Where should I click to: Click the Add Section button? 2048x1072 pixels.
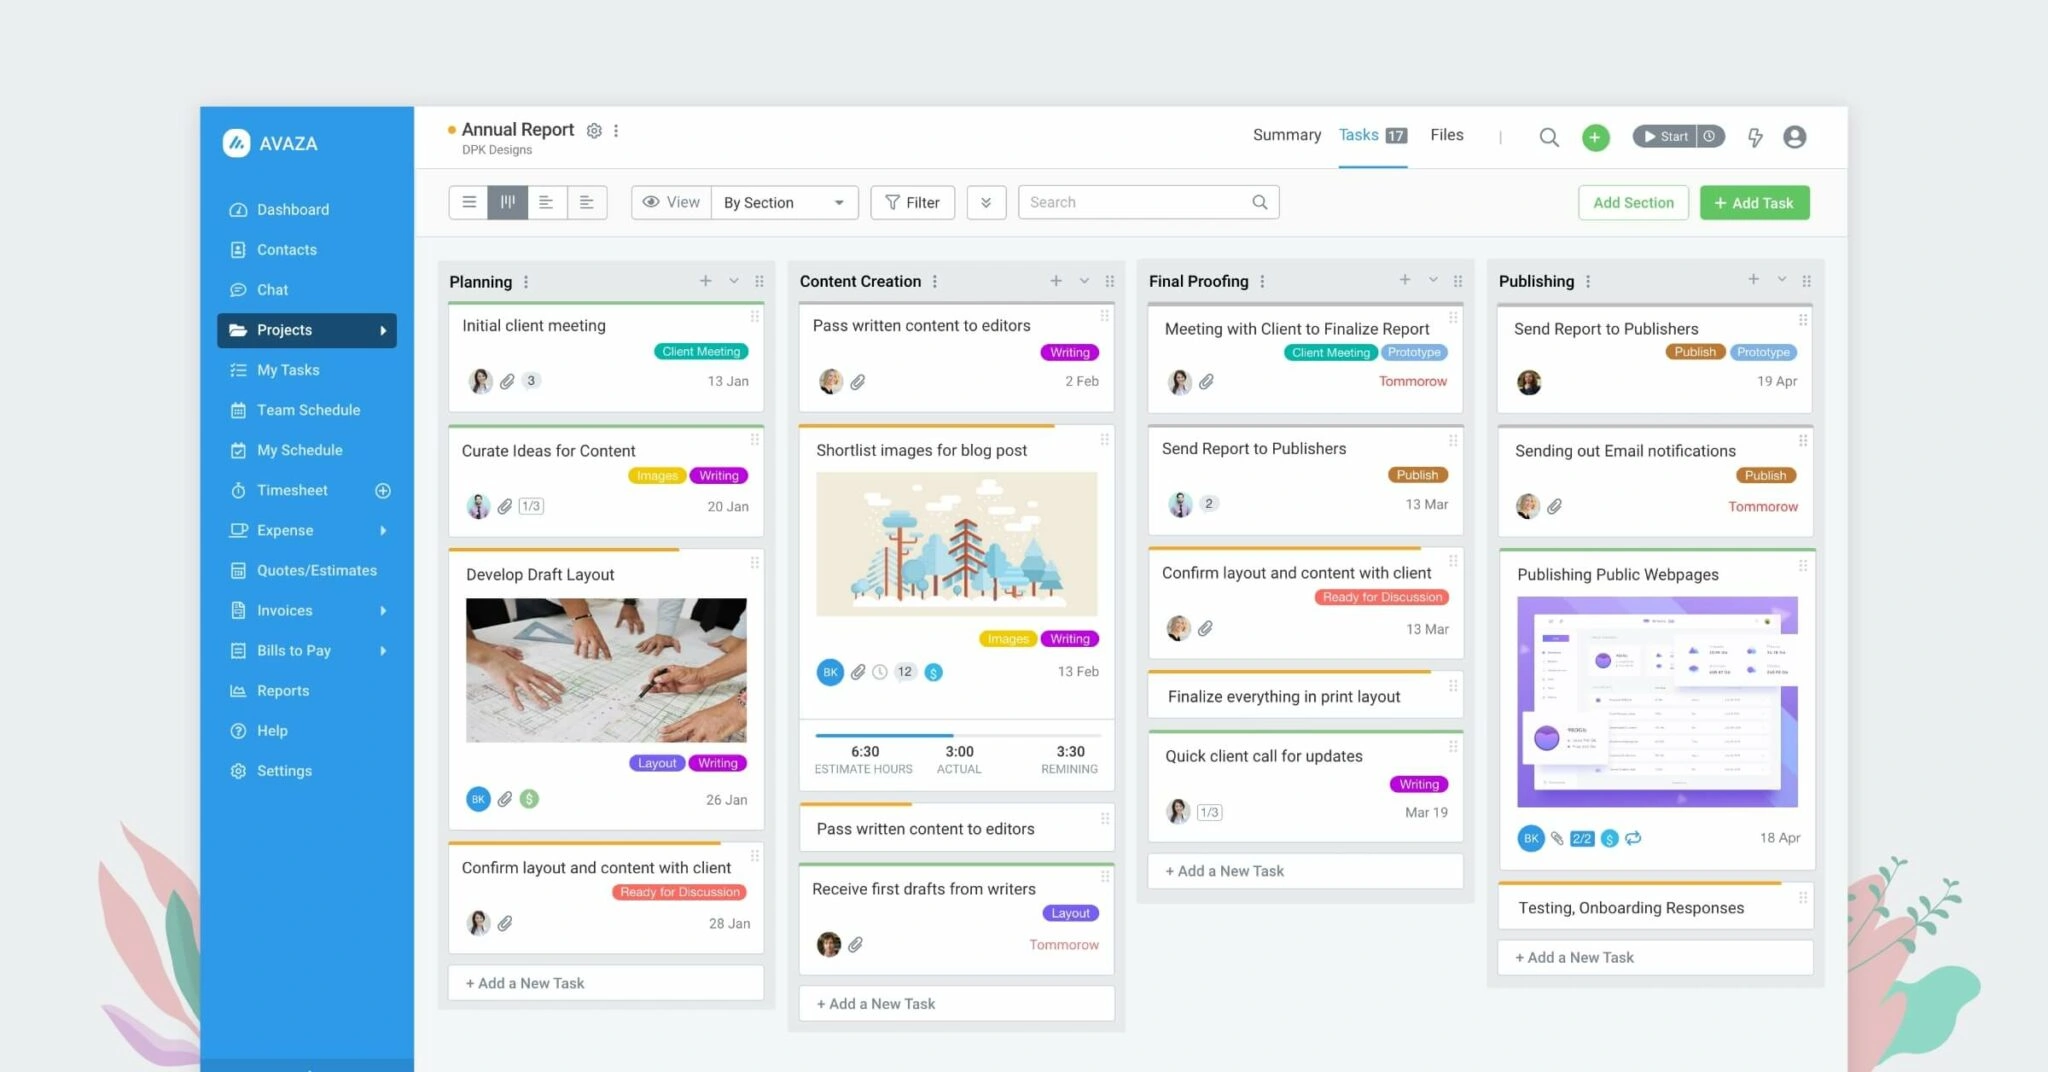[1632, 202]
